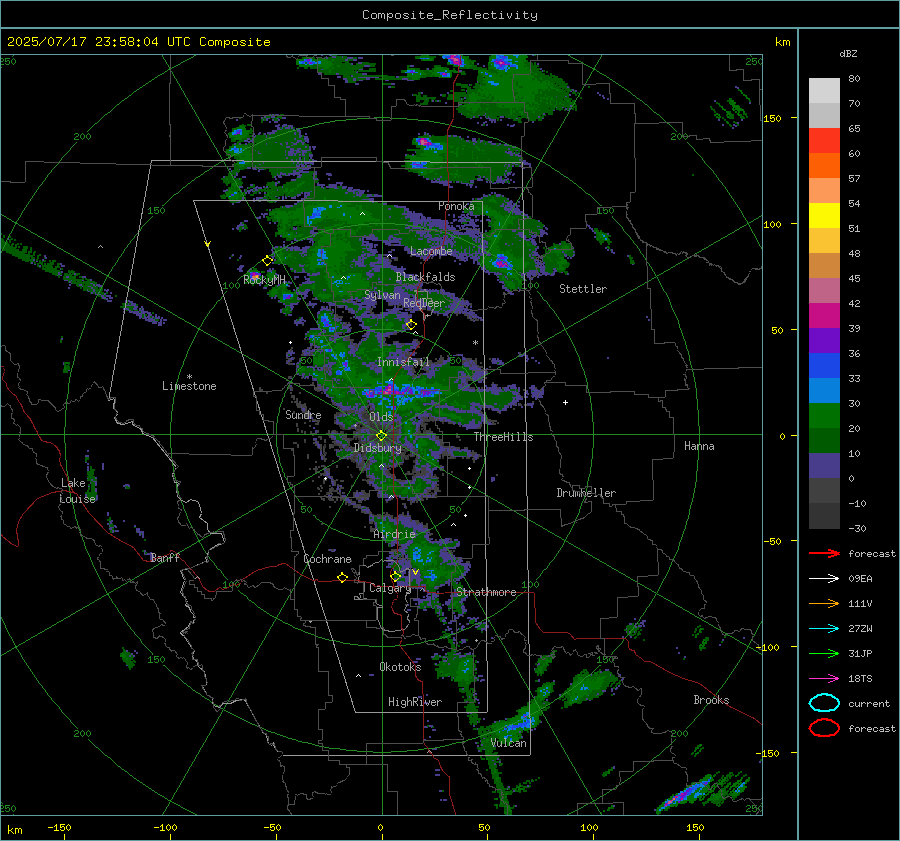Select the light gray 80 dBZ color swatch

tap(824, 90)
